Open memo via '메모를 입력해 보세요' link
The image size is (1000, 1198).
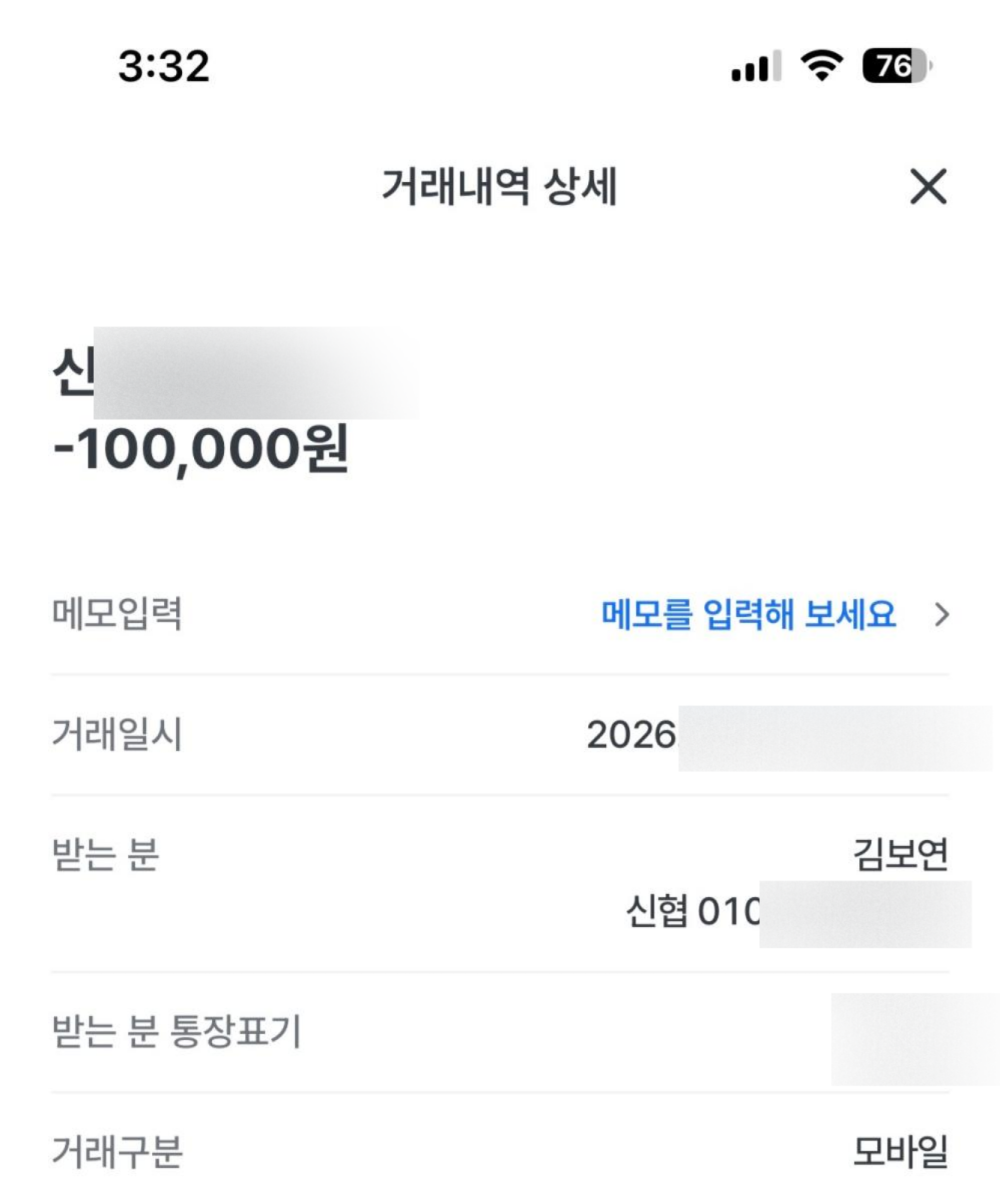click(x=748, y=614)
